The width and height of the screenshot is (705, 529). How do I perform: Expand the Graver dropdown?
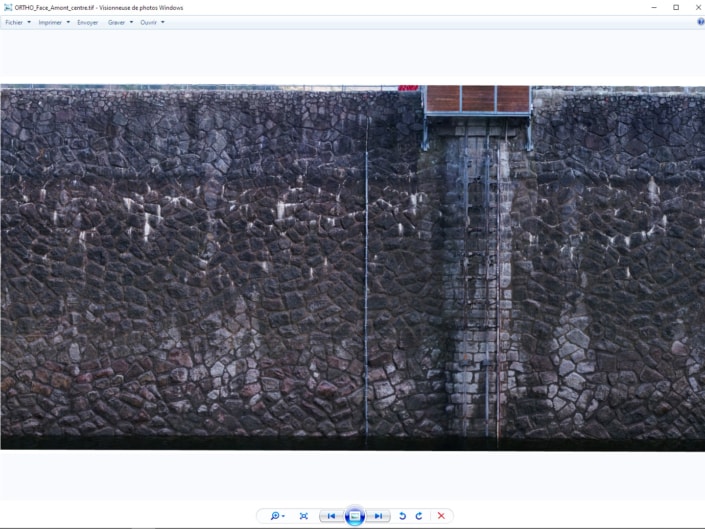click(120, 22)
